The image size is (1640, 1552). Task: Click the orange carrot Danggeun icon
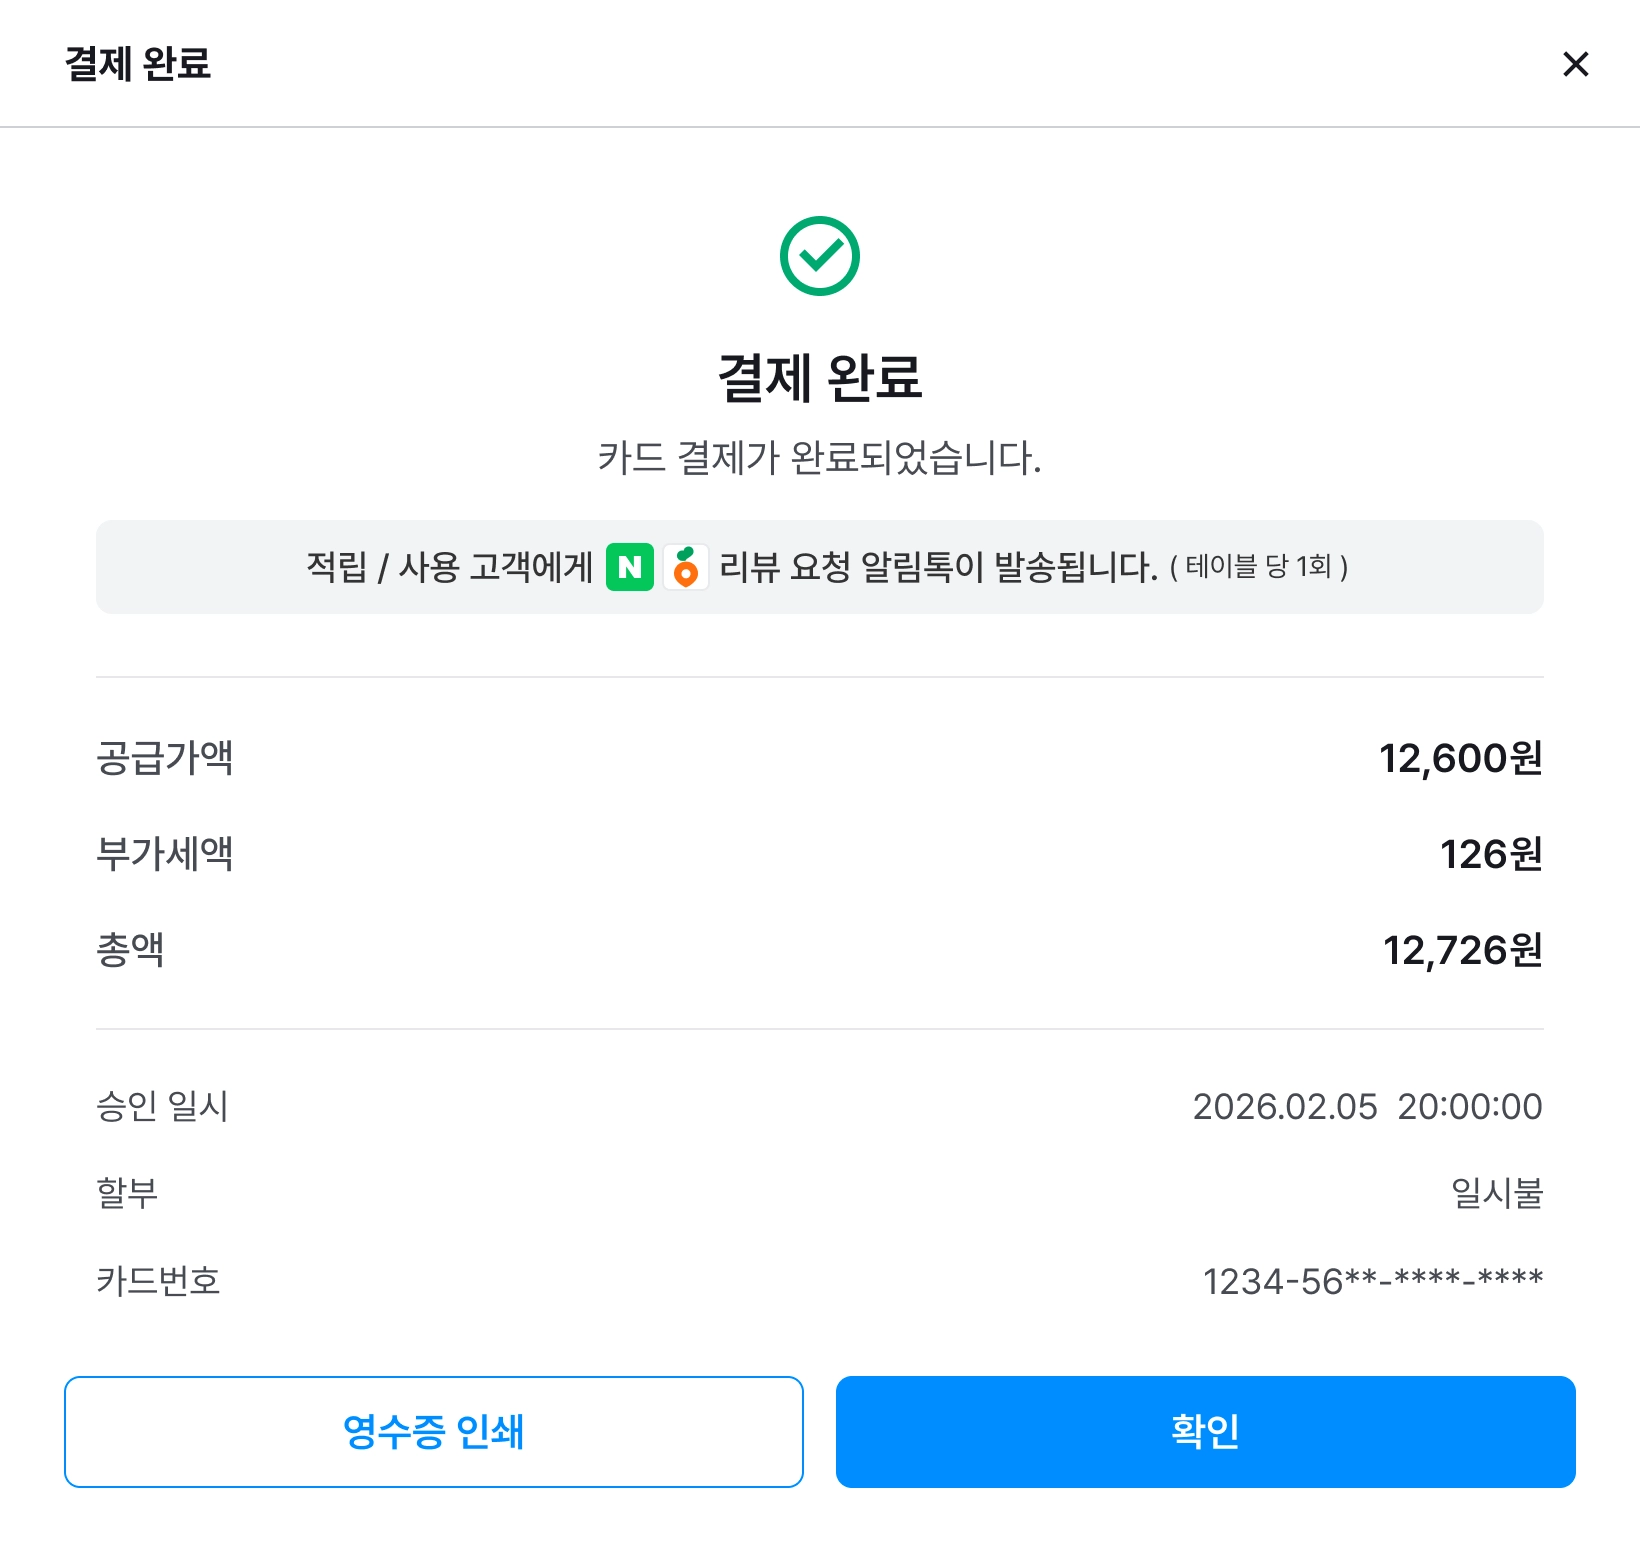(686, 567)
